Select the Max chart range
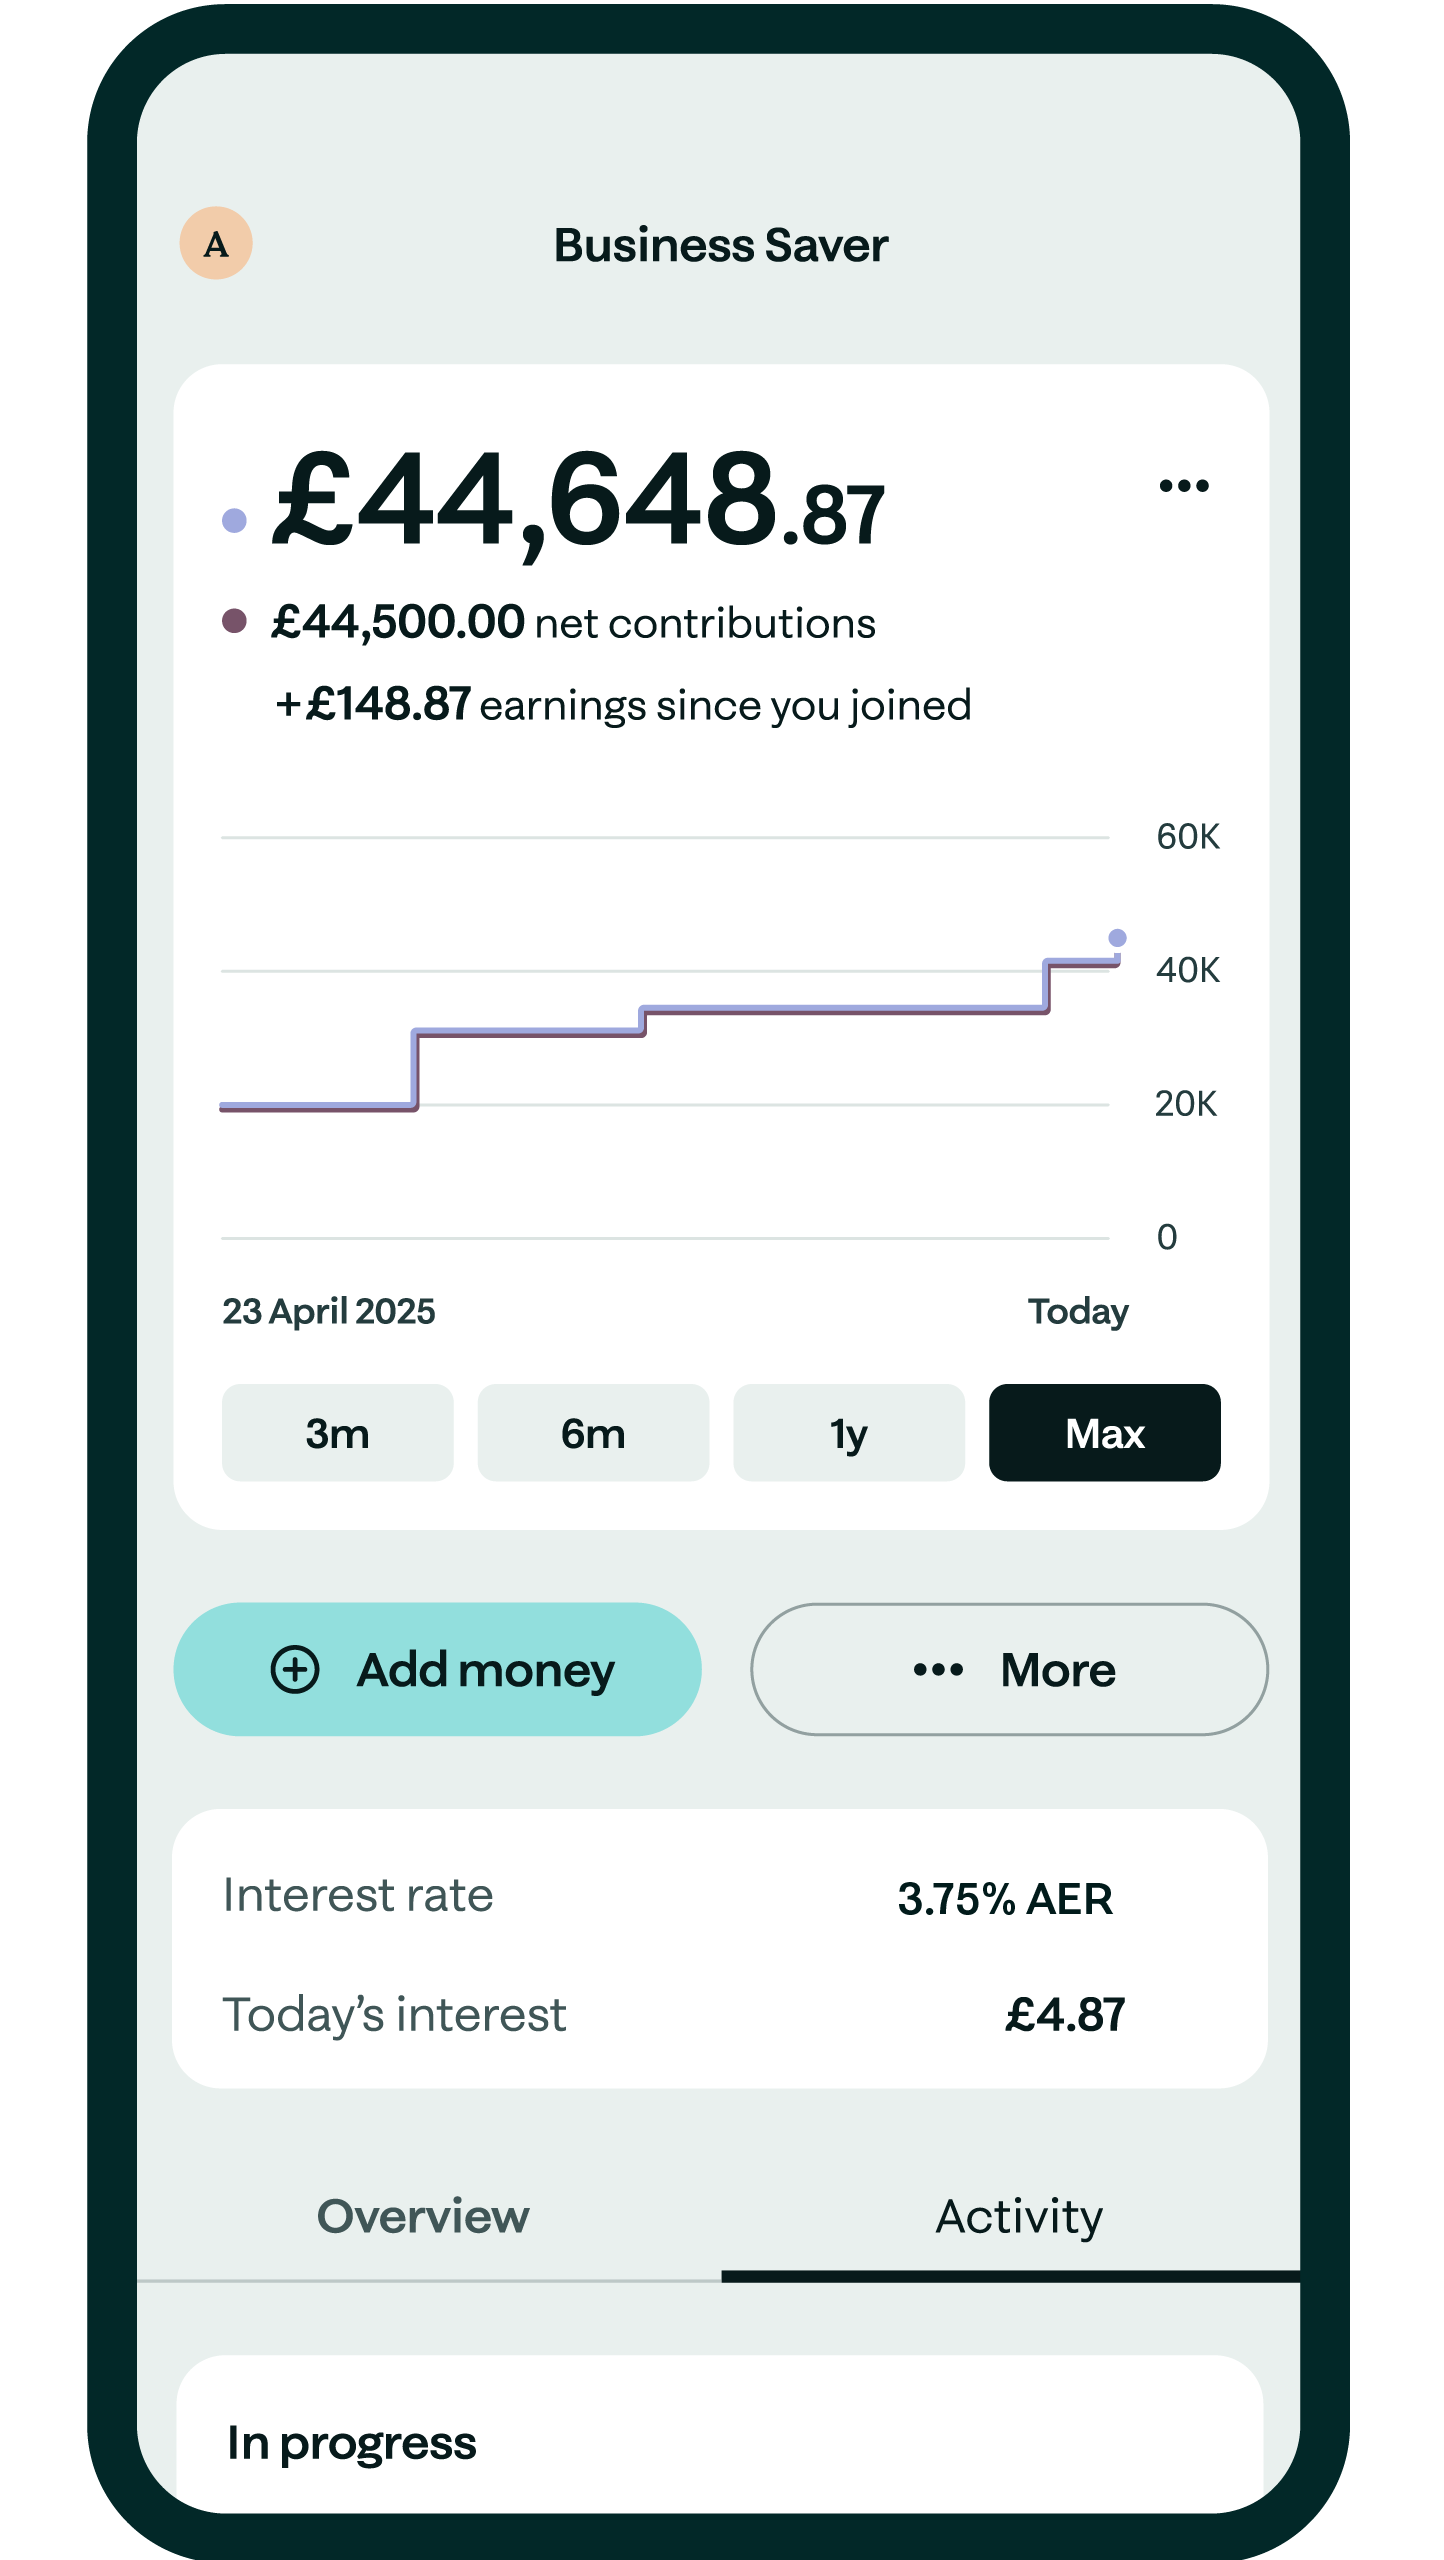 point(1104,1432)
